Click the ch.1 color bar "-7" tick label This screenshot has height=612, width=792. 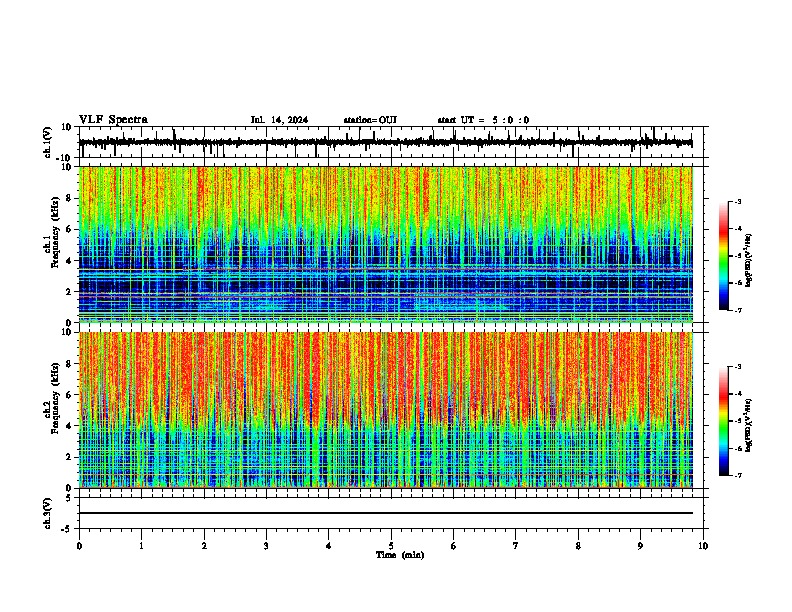coord(737,310)
